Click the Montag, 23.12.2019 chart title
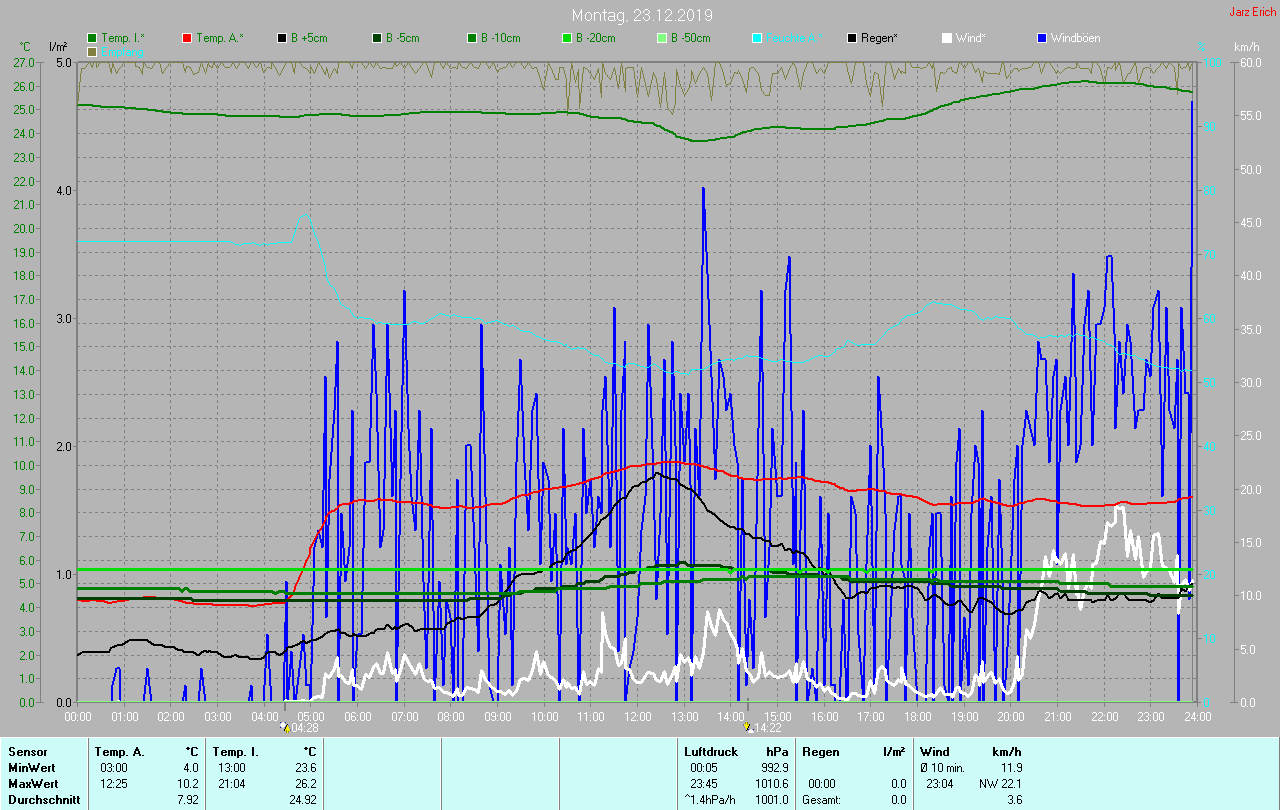The image size is (1280, 810). point(642,15)
